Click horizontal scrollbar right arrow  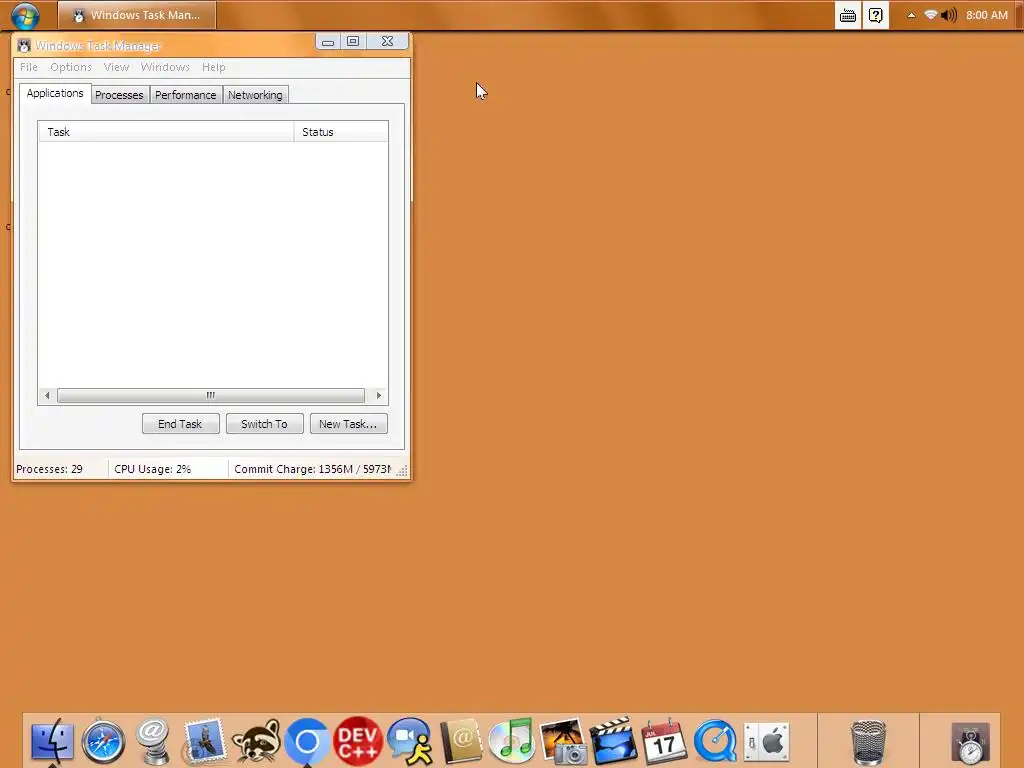point(379,396)
